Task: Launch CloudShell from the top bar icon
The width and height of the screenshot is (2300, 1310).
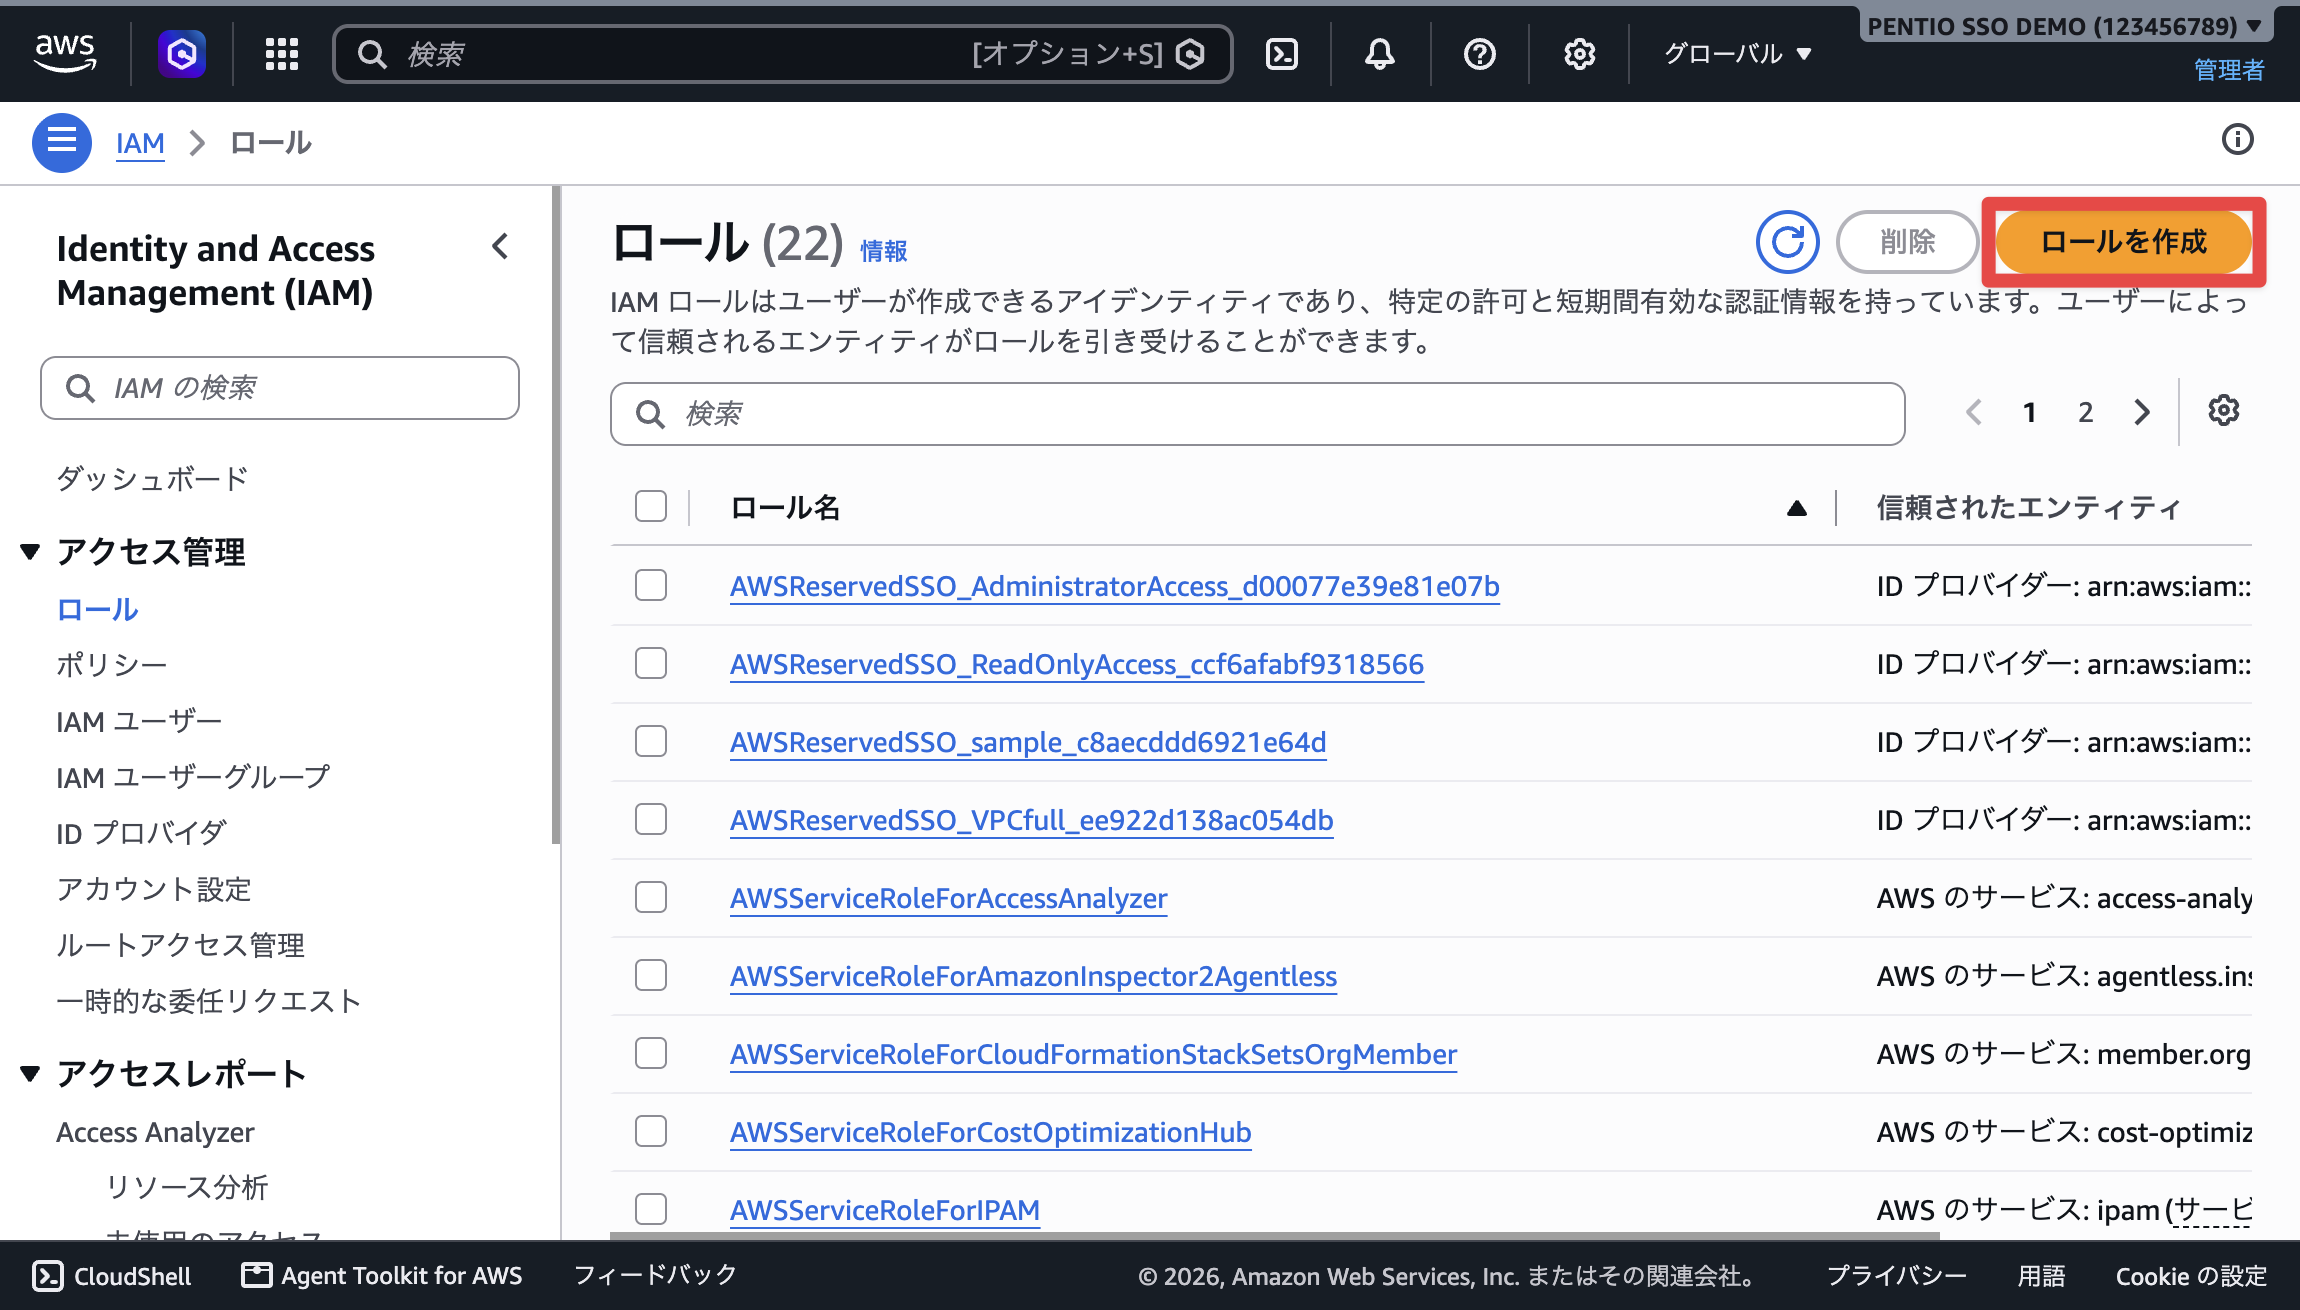Action: 1282,54
